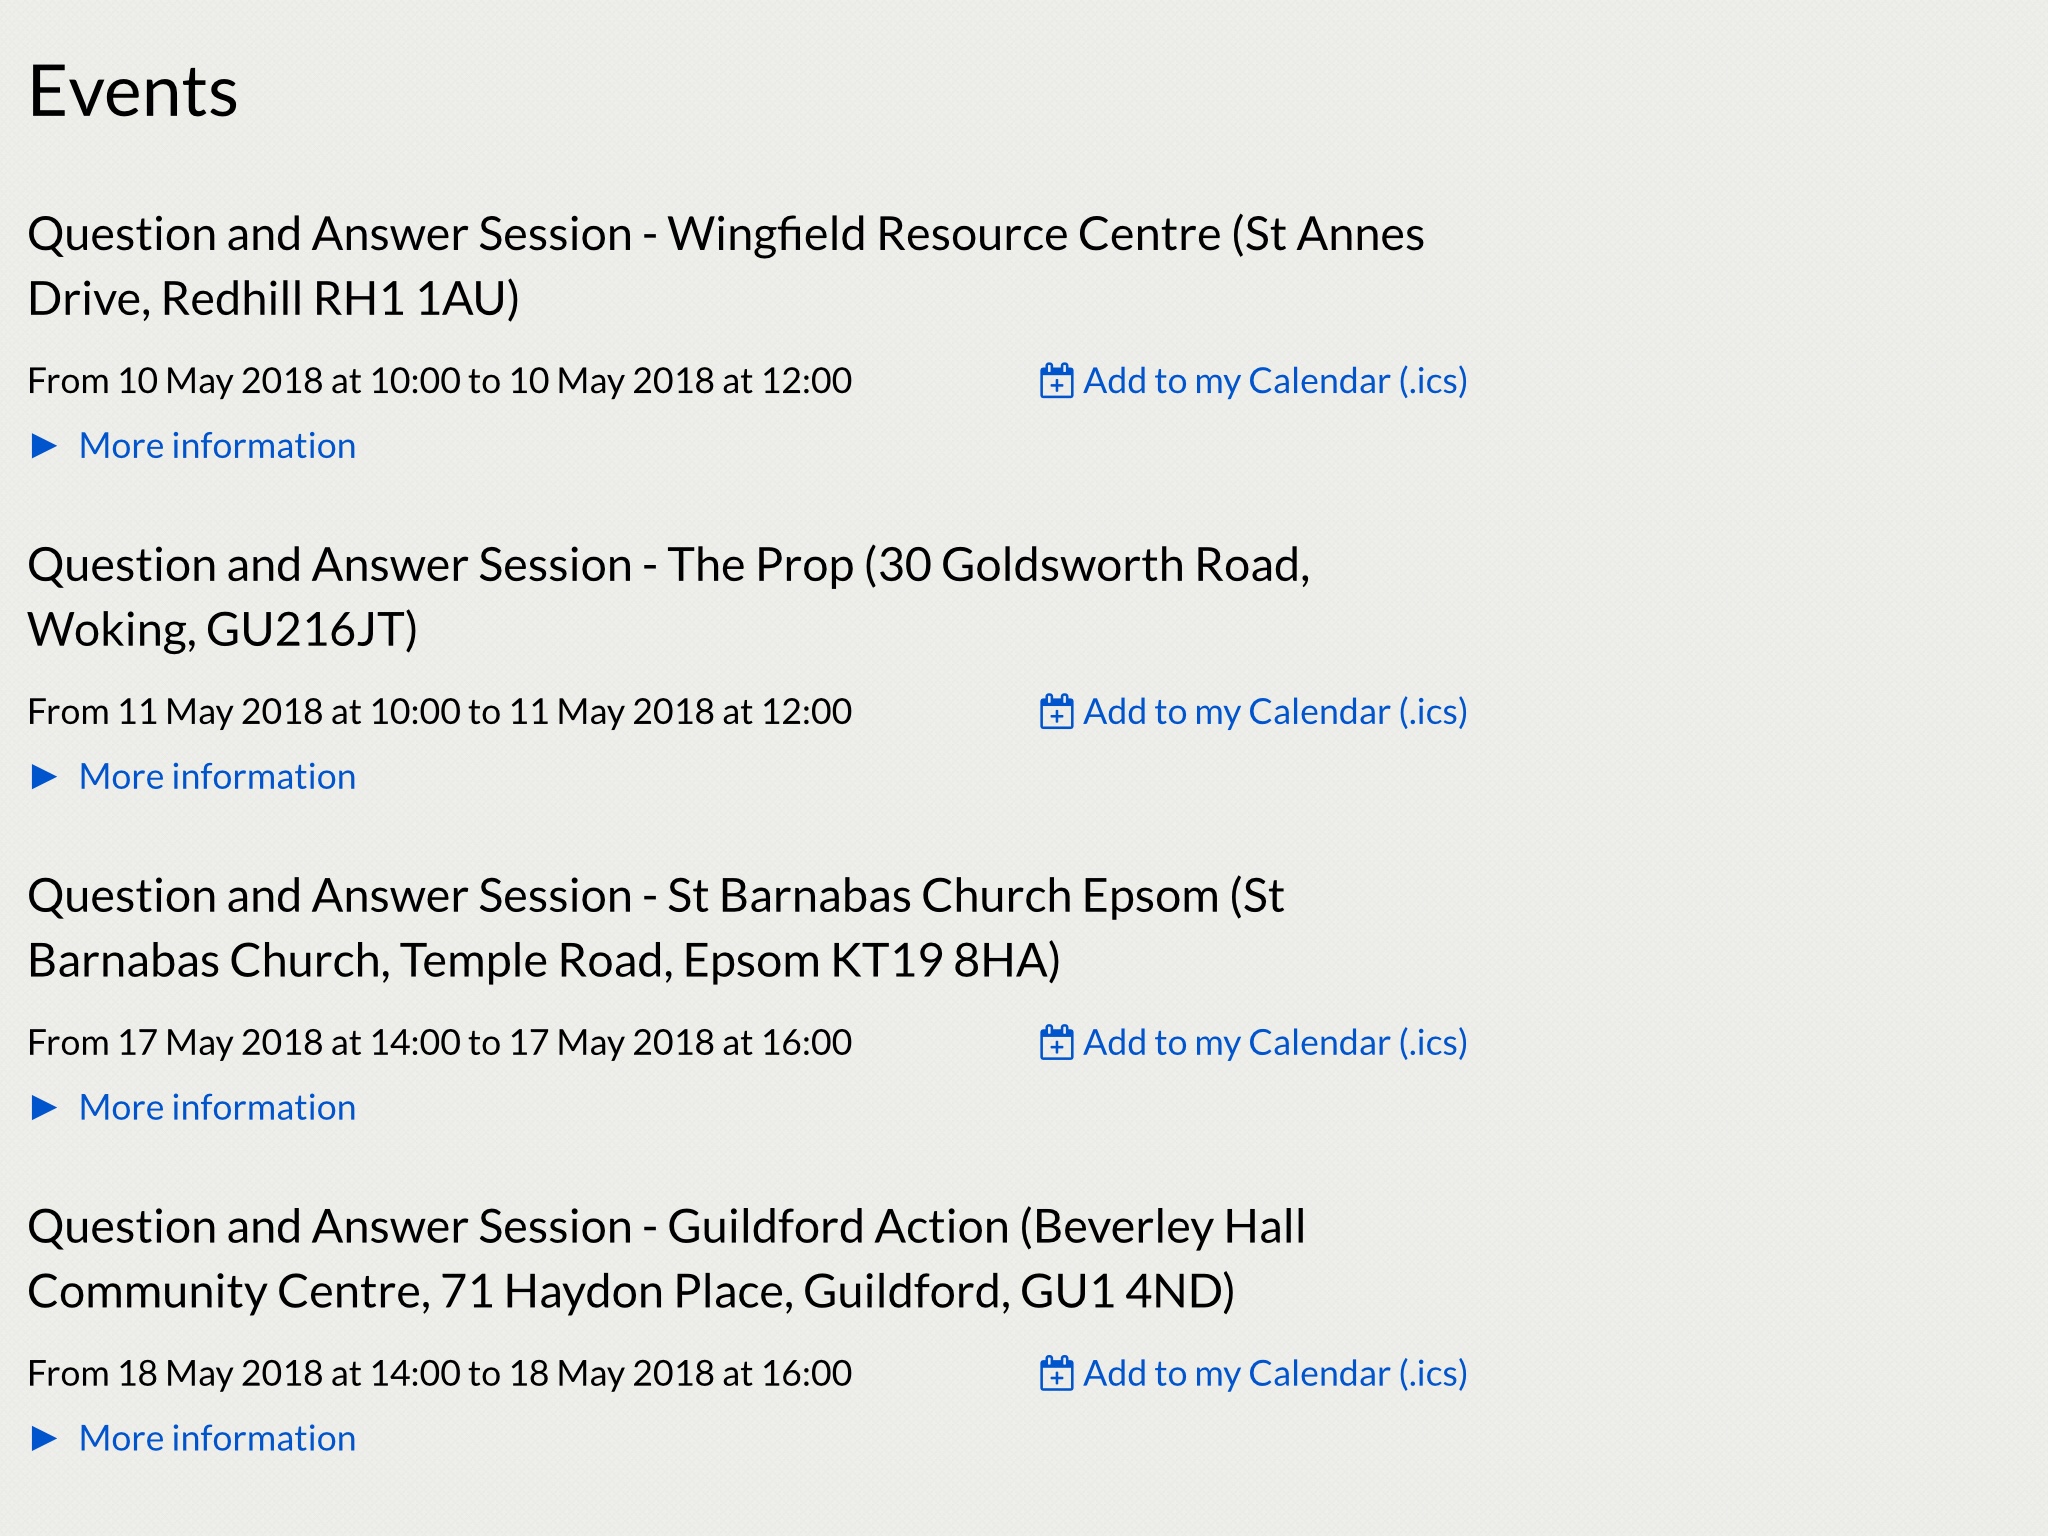Show "More information" for the Redhill session
The height and width of the screenshot is (1536, 2048).
tap(217, 446)
